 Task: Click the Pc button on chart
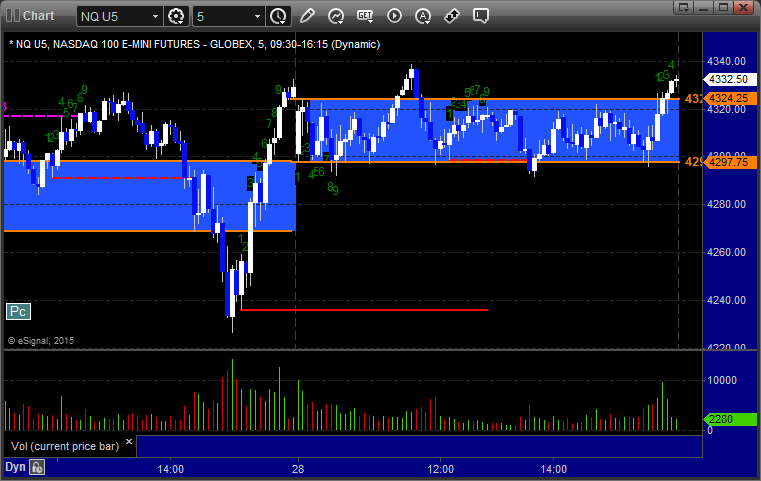click(x=18, y=312)
